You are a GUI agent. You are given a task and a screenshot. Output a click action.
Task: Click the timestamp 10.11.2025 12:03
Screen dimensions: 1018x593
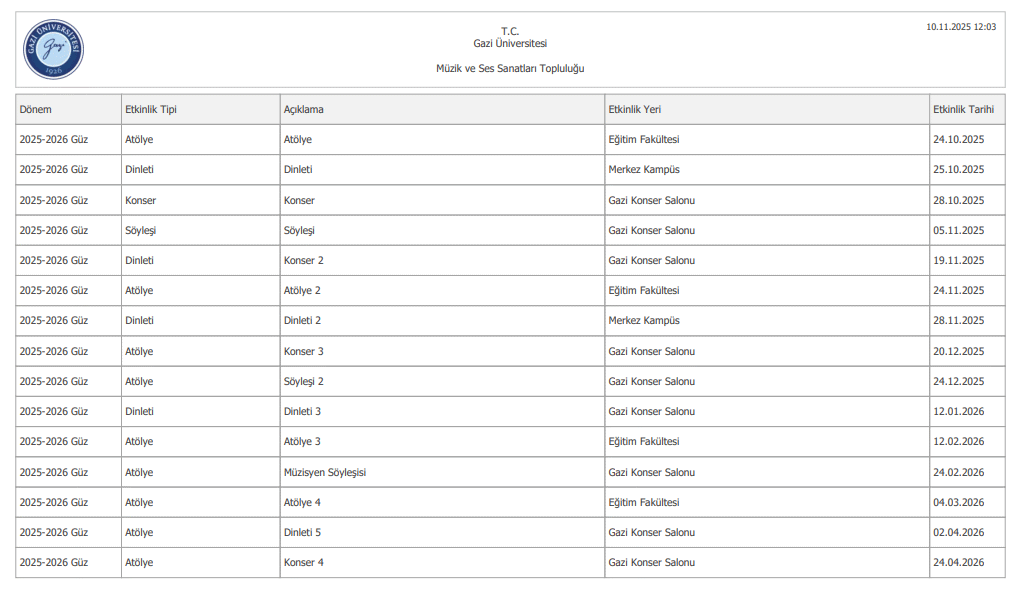coord(960,27)
